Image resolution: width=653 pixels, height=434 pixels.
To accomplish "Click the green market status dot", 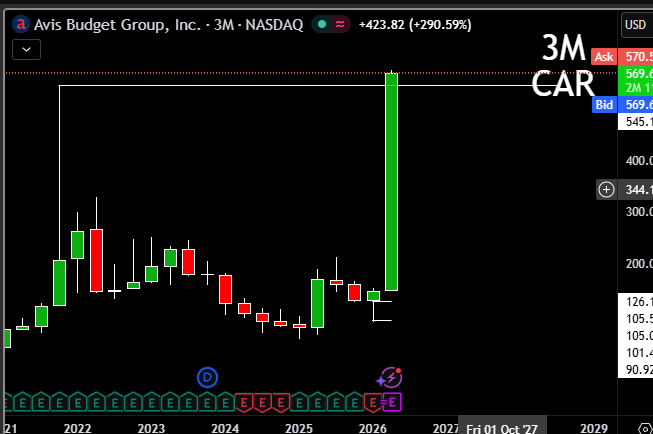I will [x=322, y=24].
